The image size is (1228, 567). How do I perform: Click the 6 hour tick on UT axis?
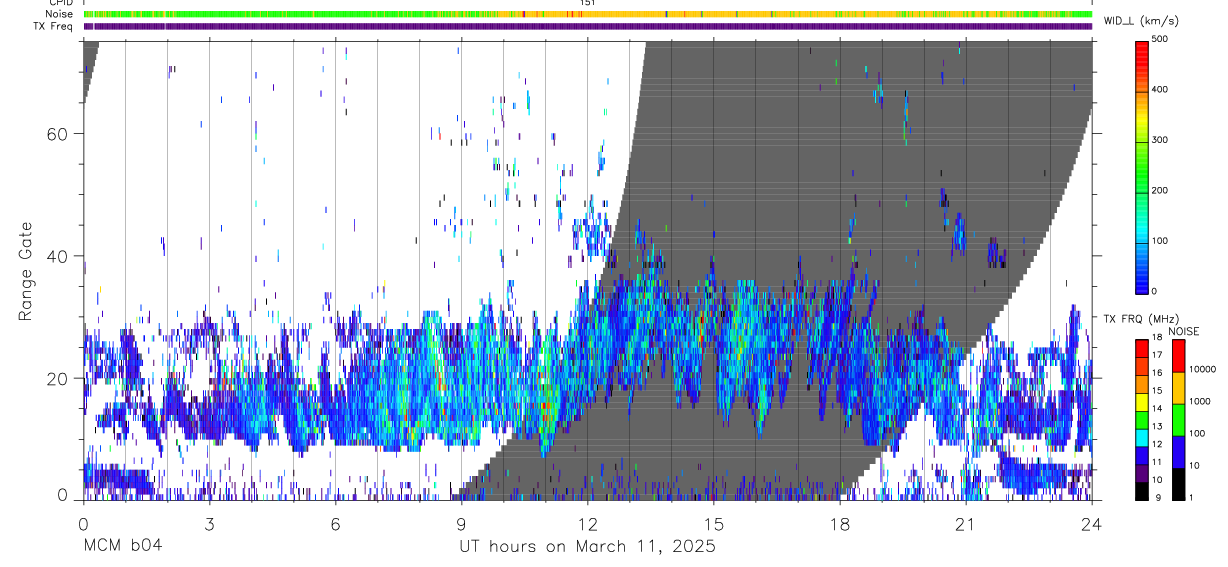click(335, 522)
